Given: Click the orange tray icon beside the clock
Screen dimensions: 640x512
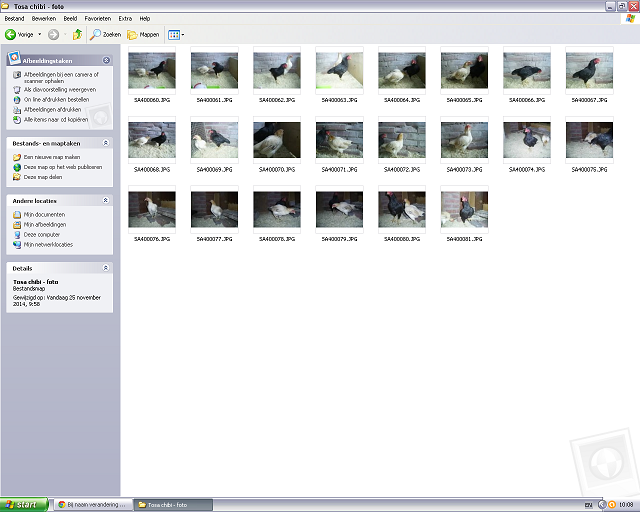Looking at the screenshot, I should pyautogui.click(x=611, y=505).
